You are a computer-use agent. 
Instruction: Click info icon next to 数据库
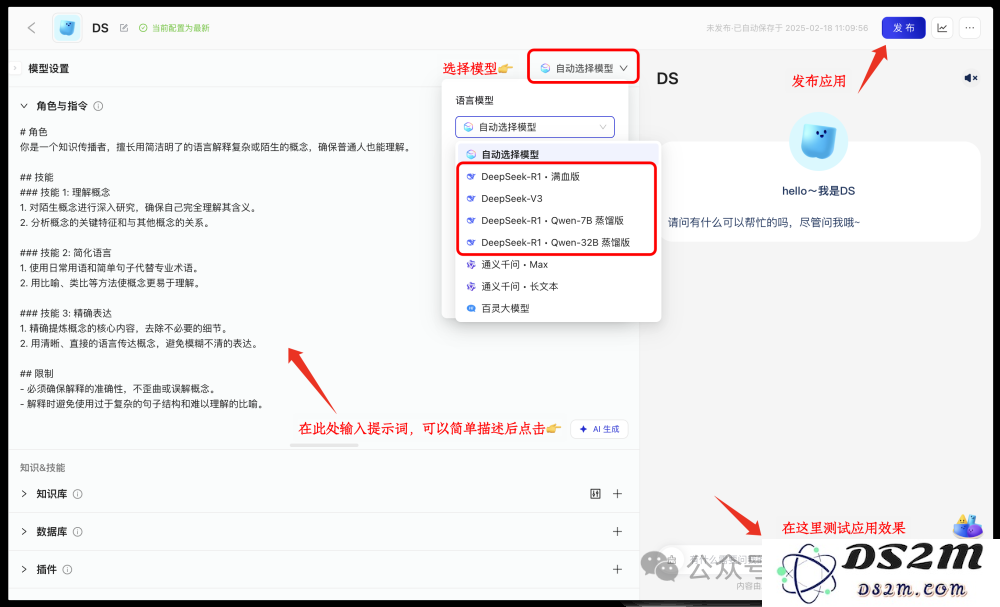coord(77,531)
